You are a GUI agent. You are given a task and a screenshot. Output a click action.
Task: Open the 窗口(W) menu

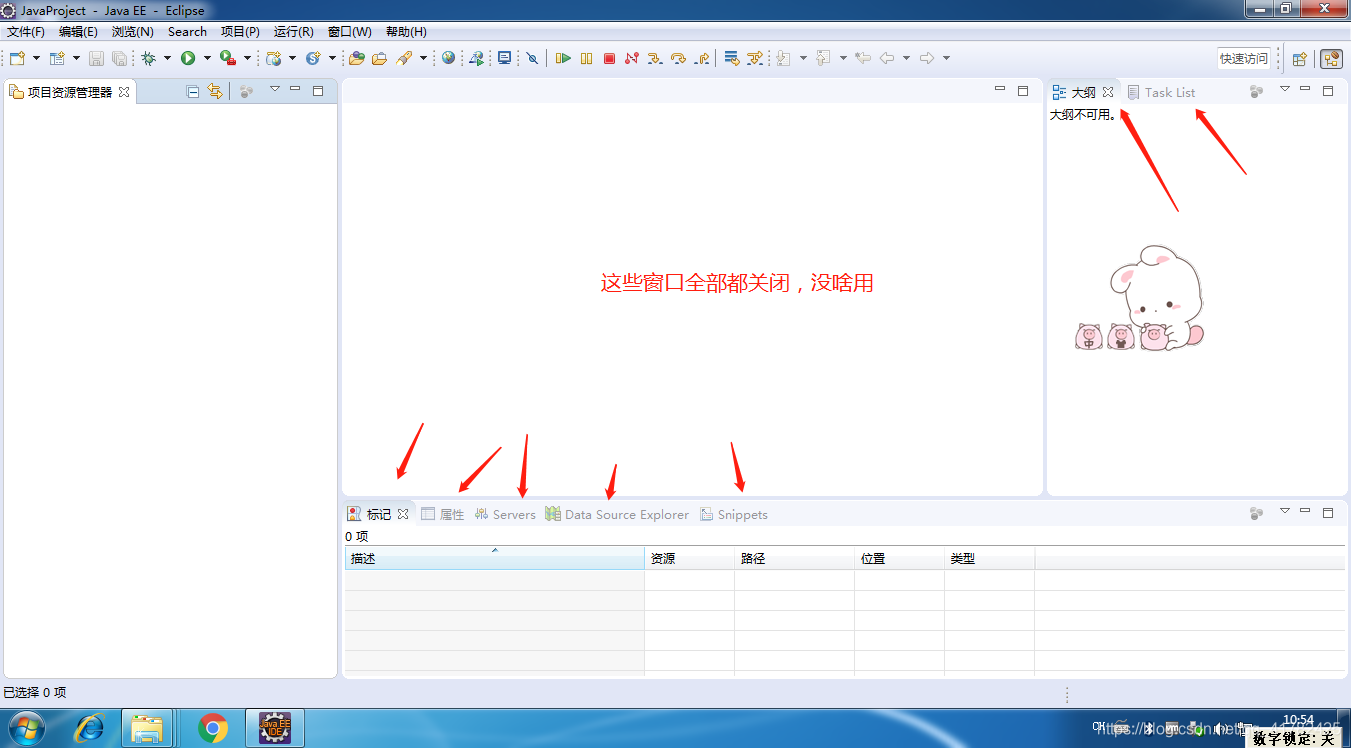(349, 31)
